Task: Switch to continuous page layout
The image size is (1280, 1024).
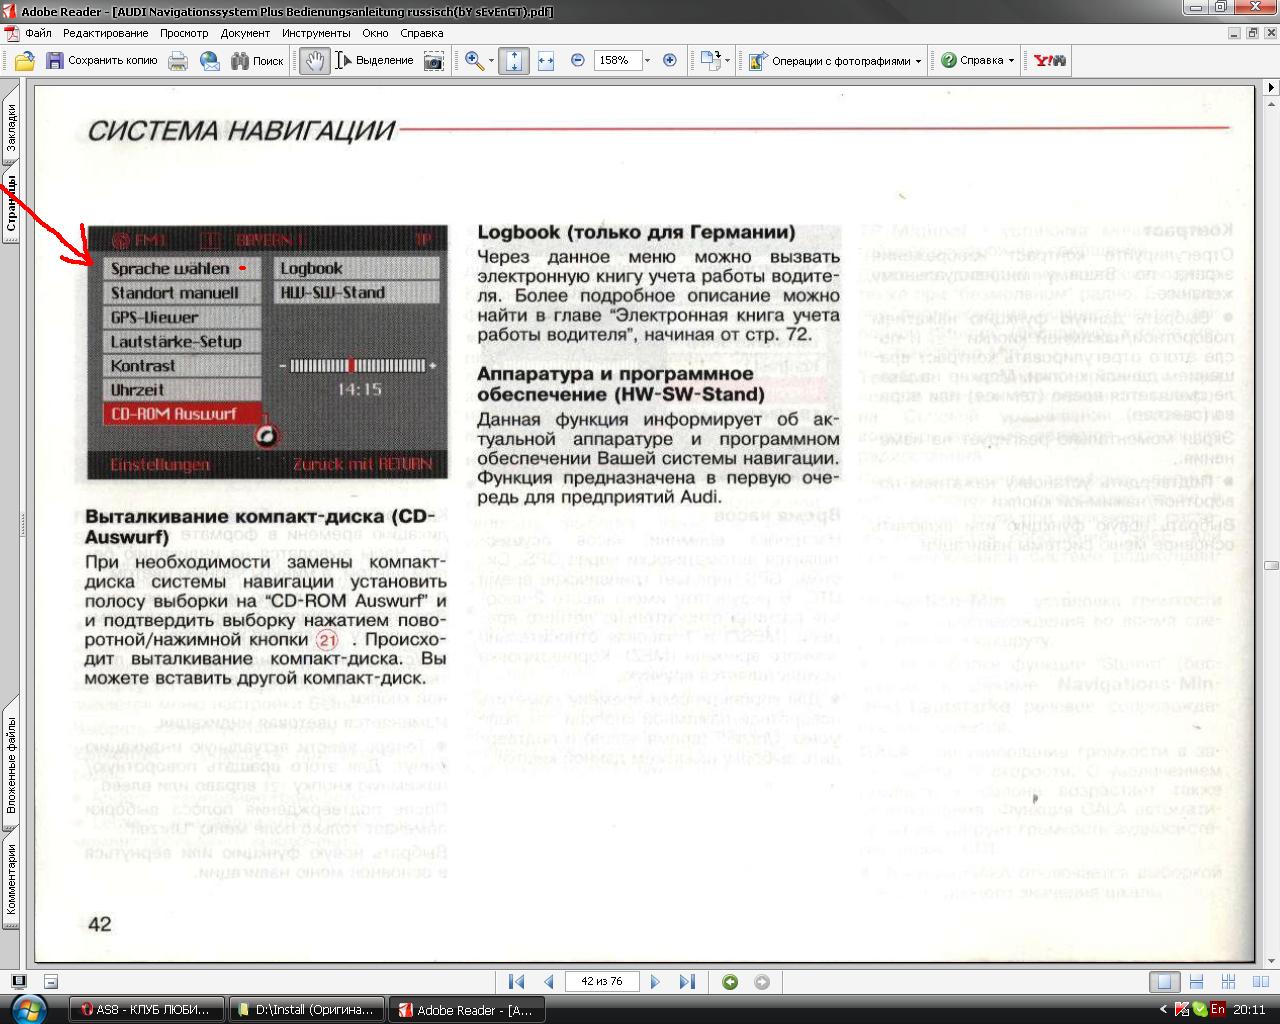Action: coord(1196,982)
